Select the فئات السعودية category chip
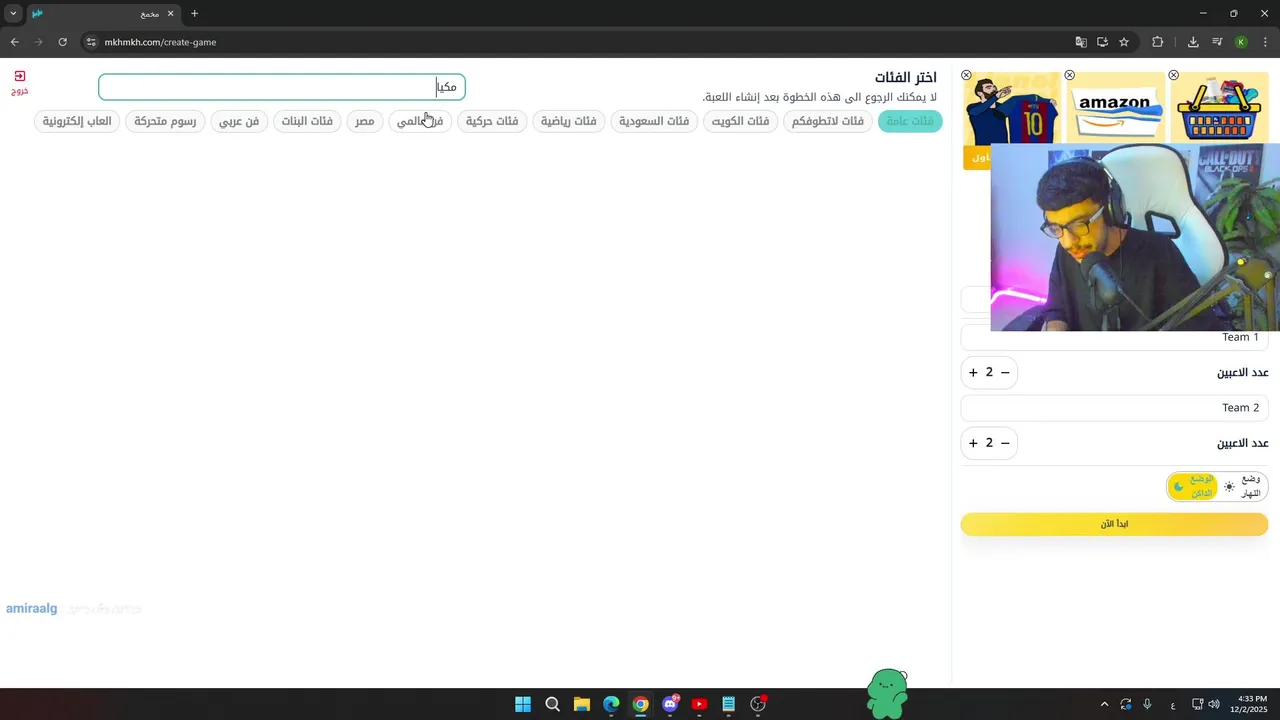Image resolution: width=1280 pixels, height=720 pixels. (x=654, y=121)
